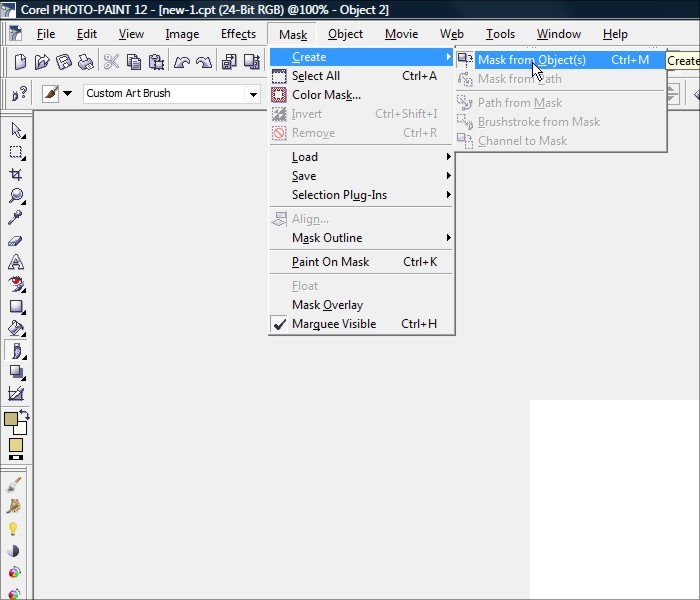Click the Eyedropper tool
The width and height of the screenshot is (700, 600).
tap(16, 218)
